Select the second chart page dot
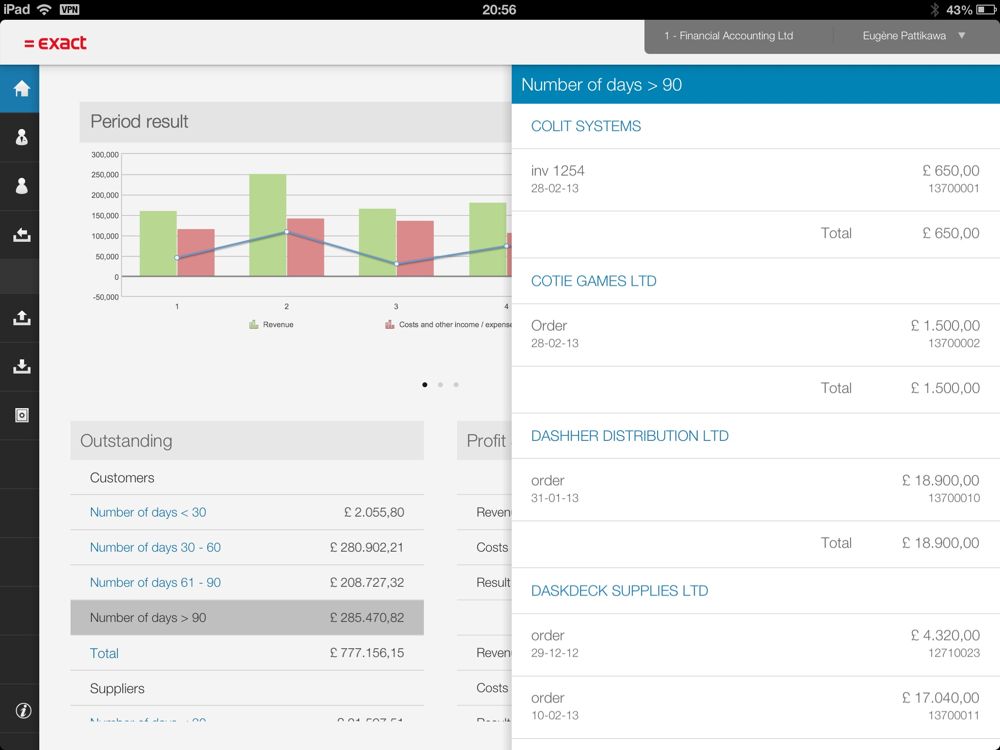Image resolution: width=1000 pixels, height=750 pixels. click(440, 385)
